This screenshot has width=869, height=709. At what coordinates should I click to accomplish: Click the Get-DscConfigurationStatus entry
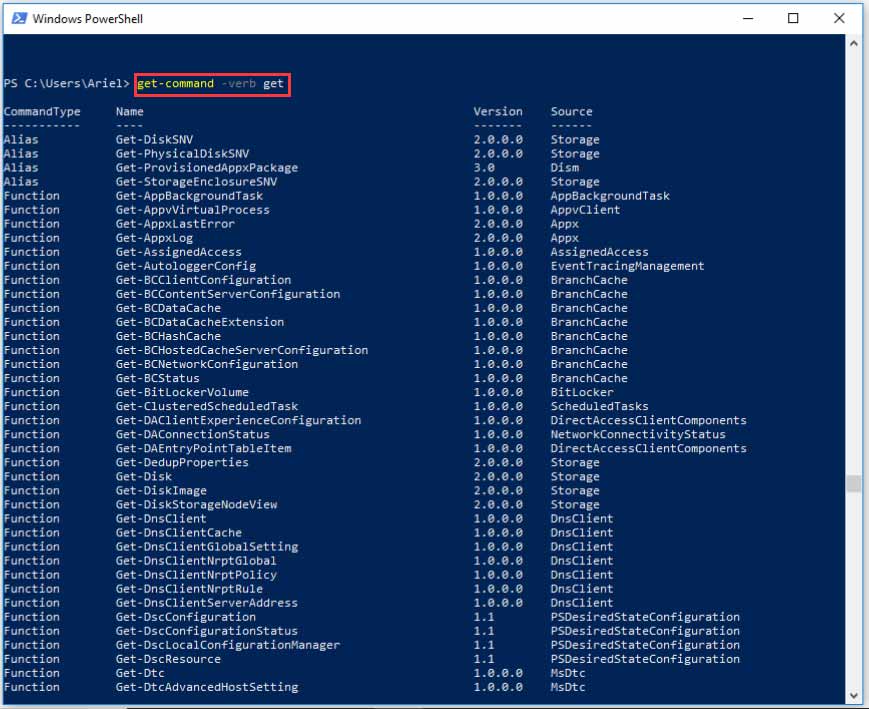[x=207, y=631]
